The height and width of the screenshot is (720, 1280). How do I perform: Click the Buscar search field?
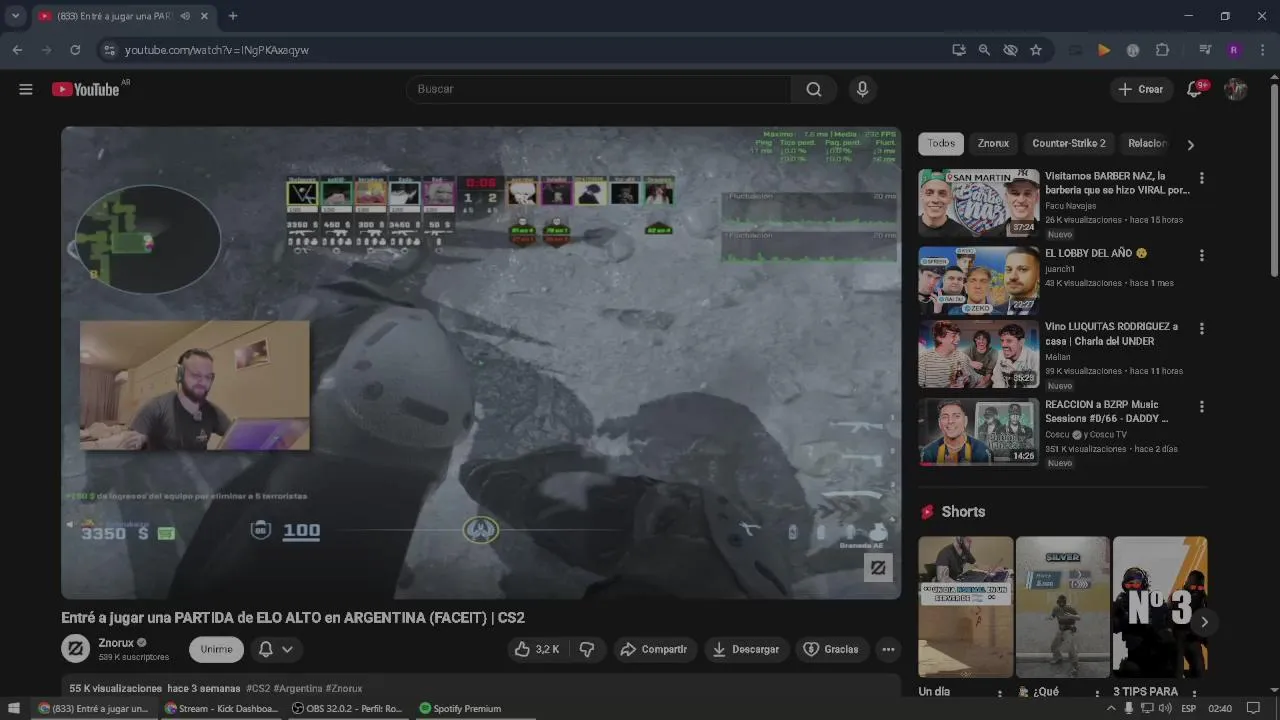tap(598, 89)
